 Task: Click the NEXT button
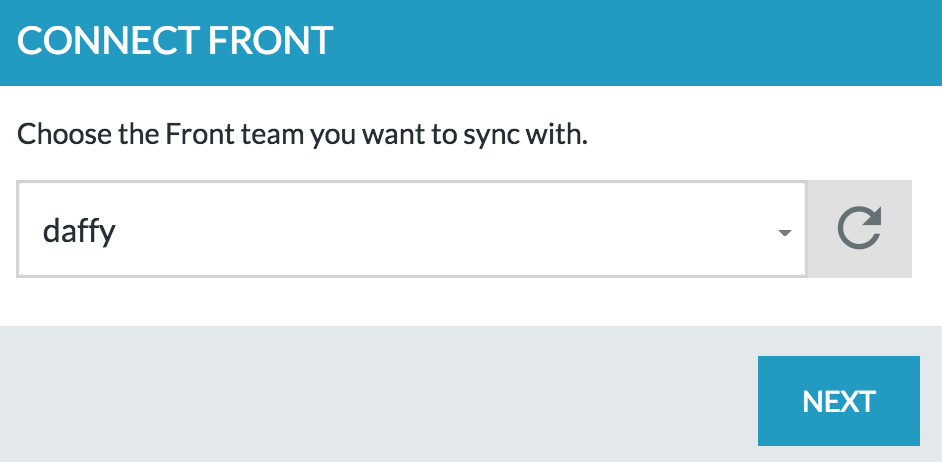(839, 401)
